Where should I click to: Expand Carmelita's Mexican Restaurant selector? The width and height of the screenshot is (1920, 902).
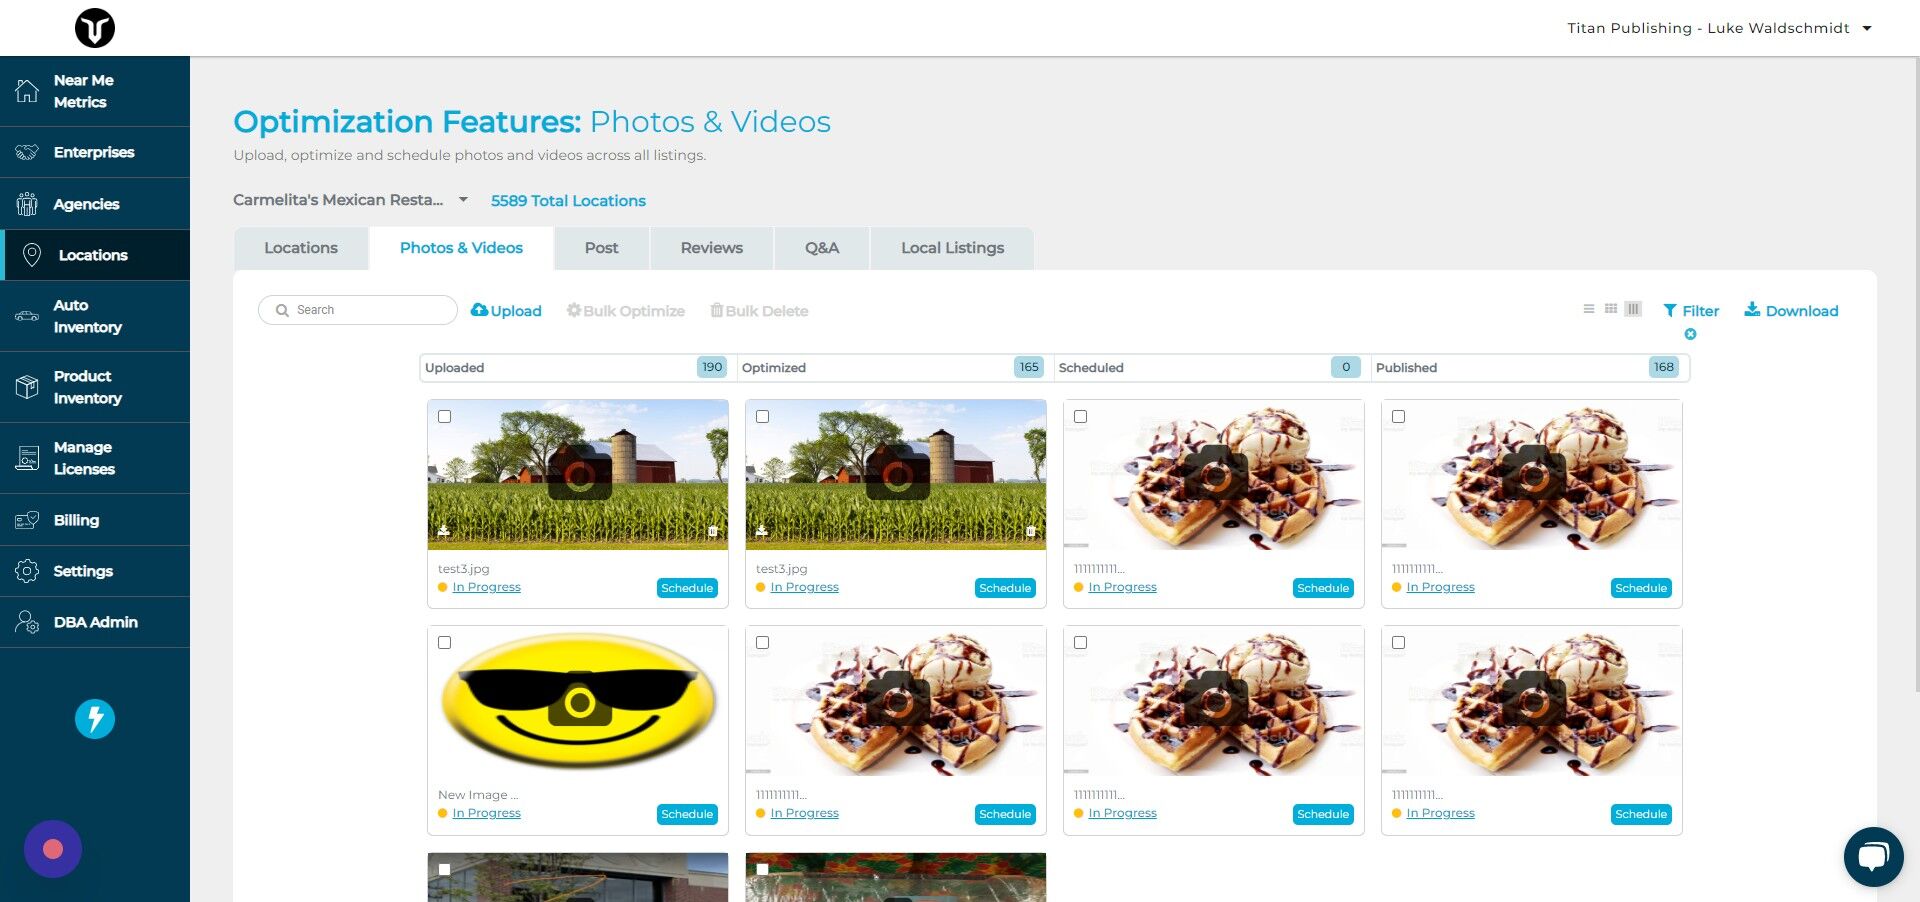coord(351,200)
